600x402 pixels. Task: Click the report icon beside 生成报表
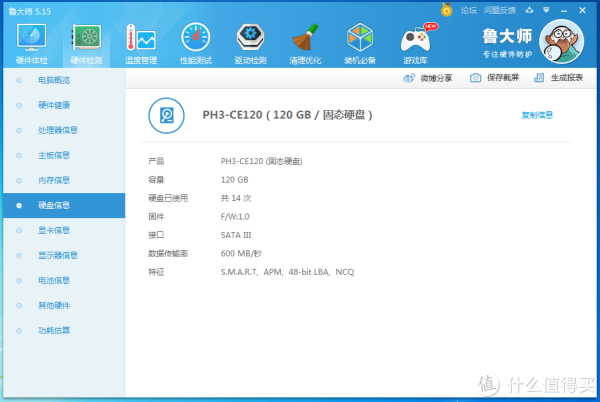539,78
